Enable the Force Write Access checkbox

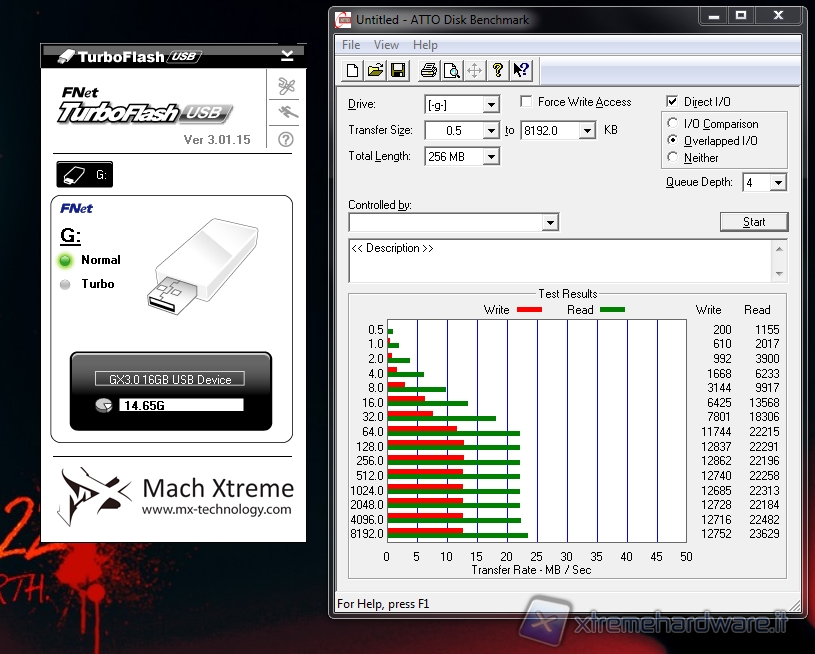pos(527,102)
